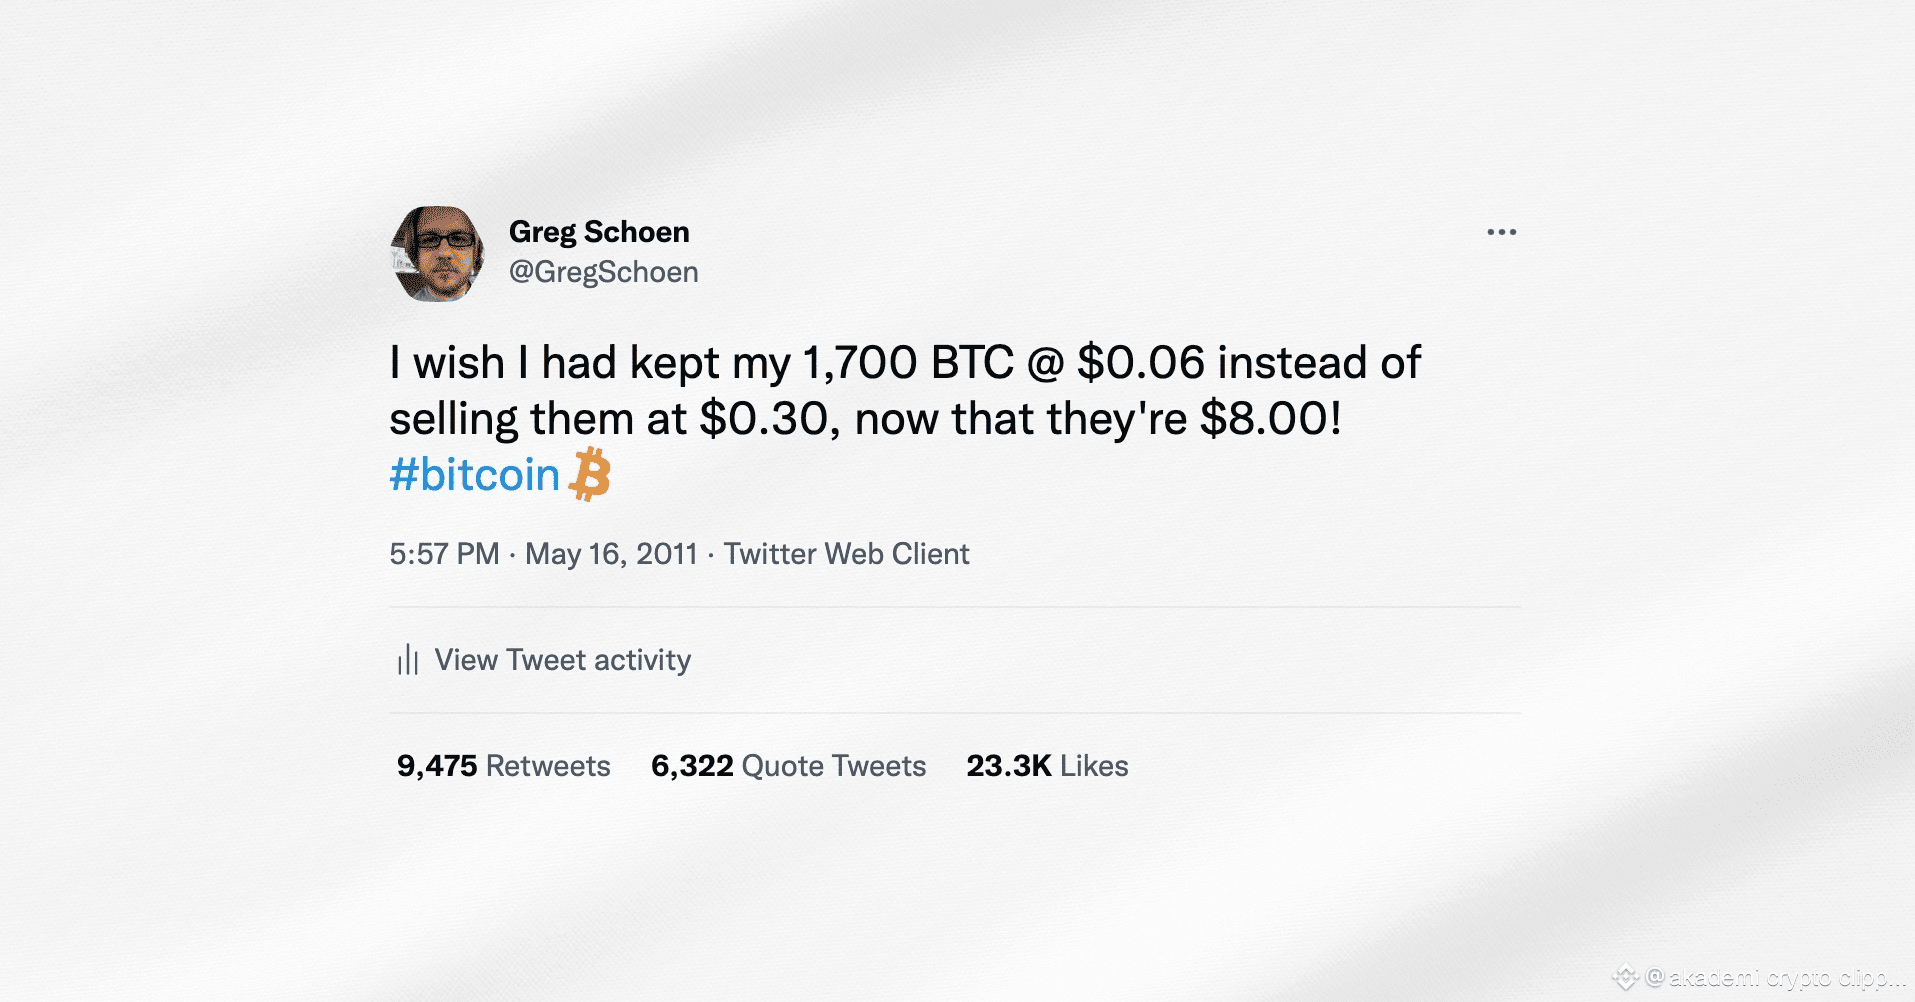
Task: Click the Twitter Web Client source label
Action: (846, 553)
